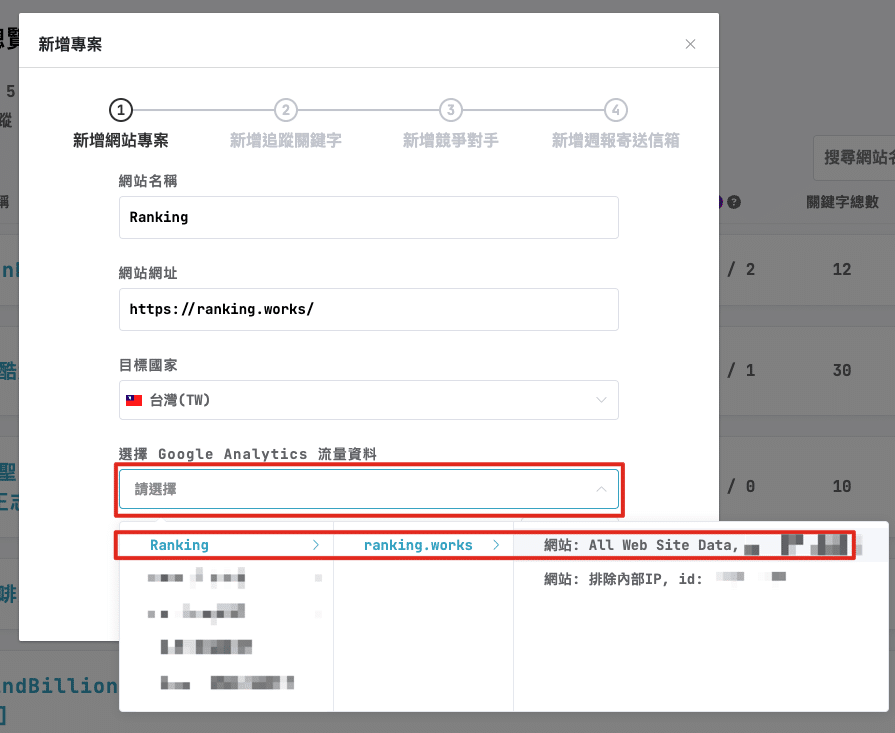Click the 網站名稱 name input field
The height and width of the screenshot is (733, 895).
pyautogui.click(x=370, y=217)
